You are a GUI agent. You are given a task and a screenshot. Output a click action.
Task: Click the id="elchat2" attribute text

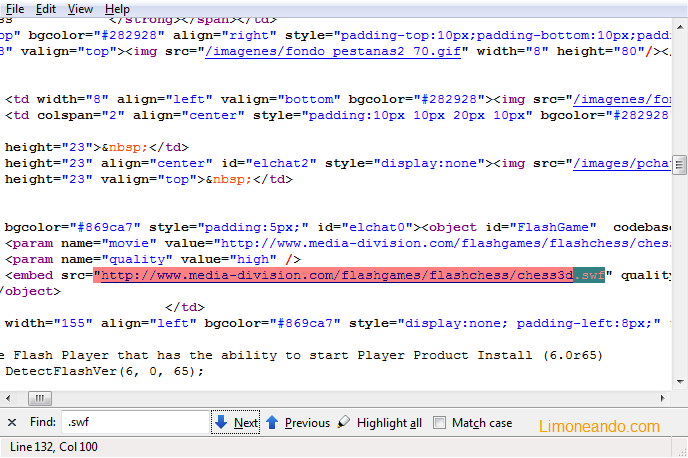269,163
